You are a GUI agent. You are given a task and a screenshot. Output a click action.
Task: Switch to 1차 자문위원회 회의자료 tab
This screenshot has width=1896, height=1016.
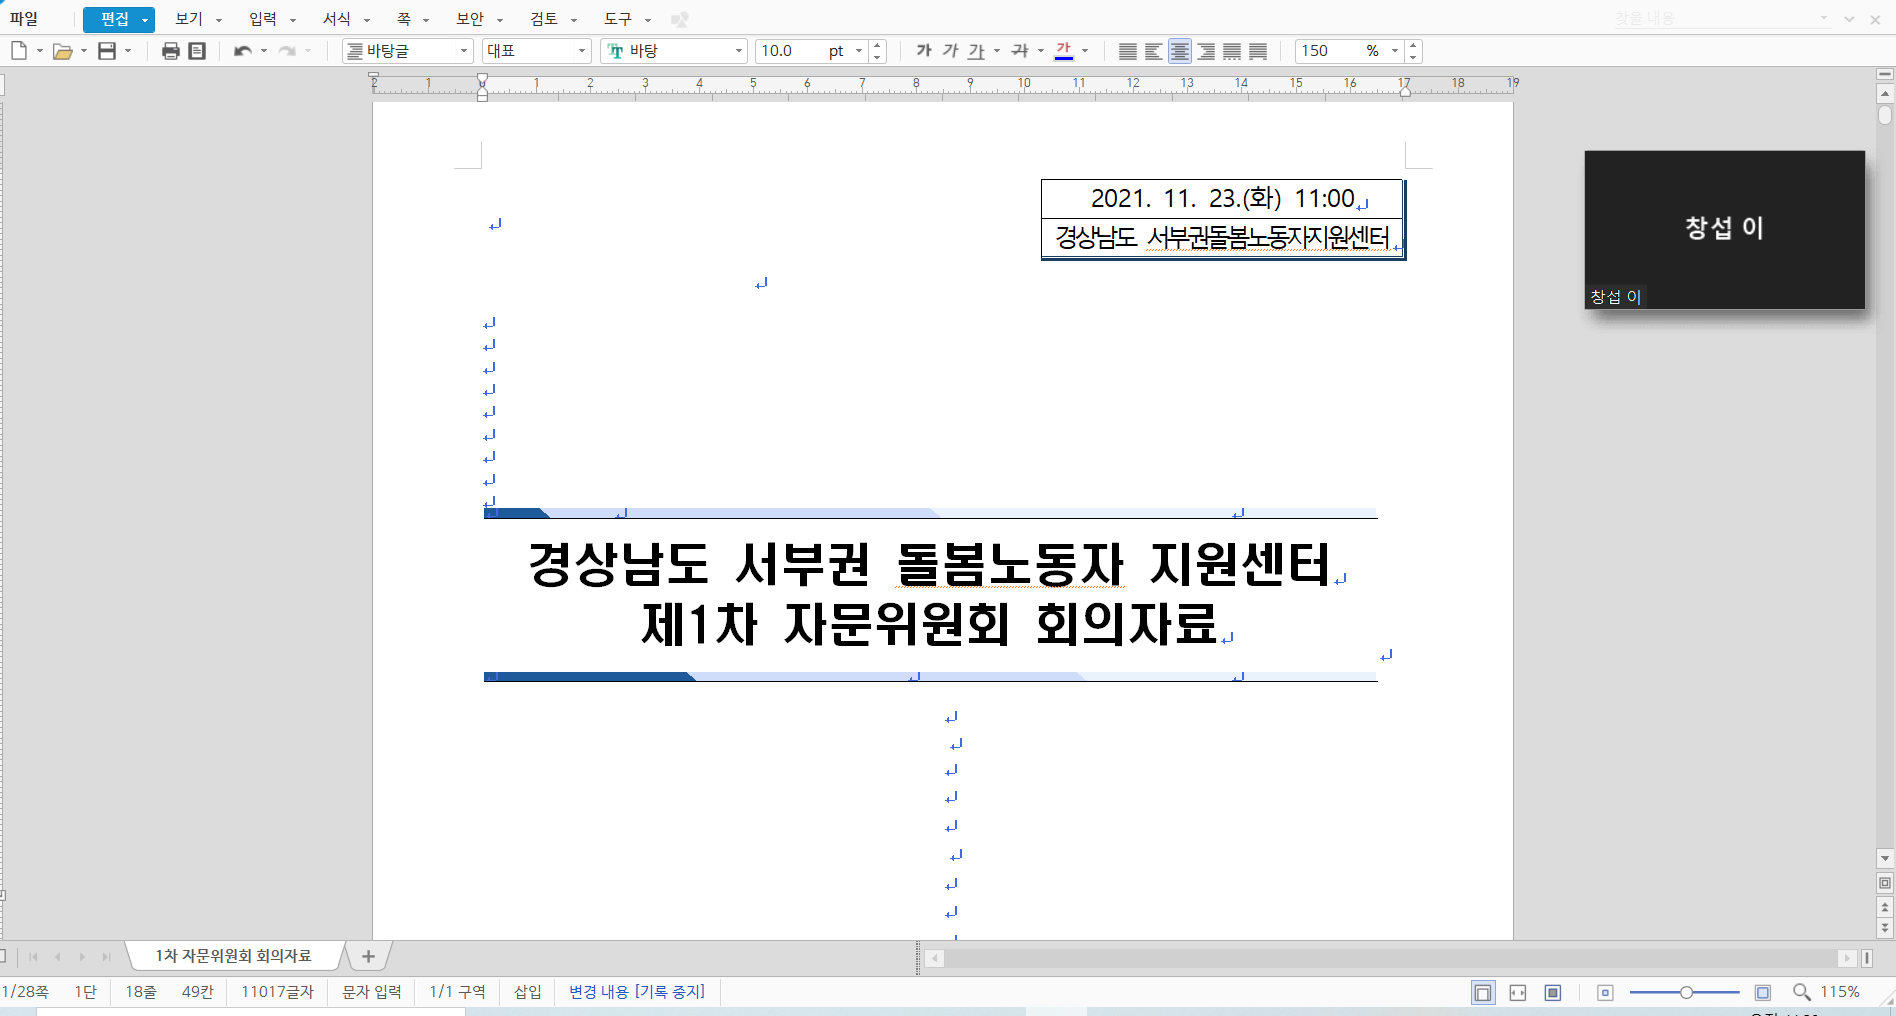point(233,956)
